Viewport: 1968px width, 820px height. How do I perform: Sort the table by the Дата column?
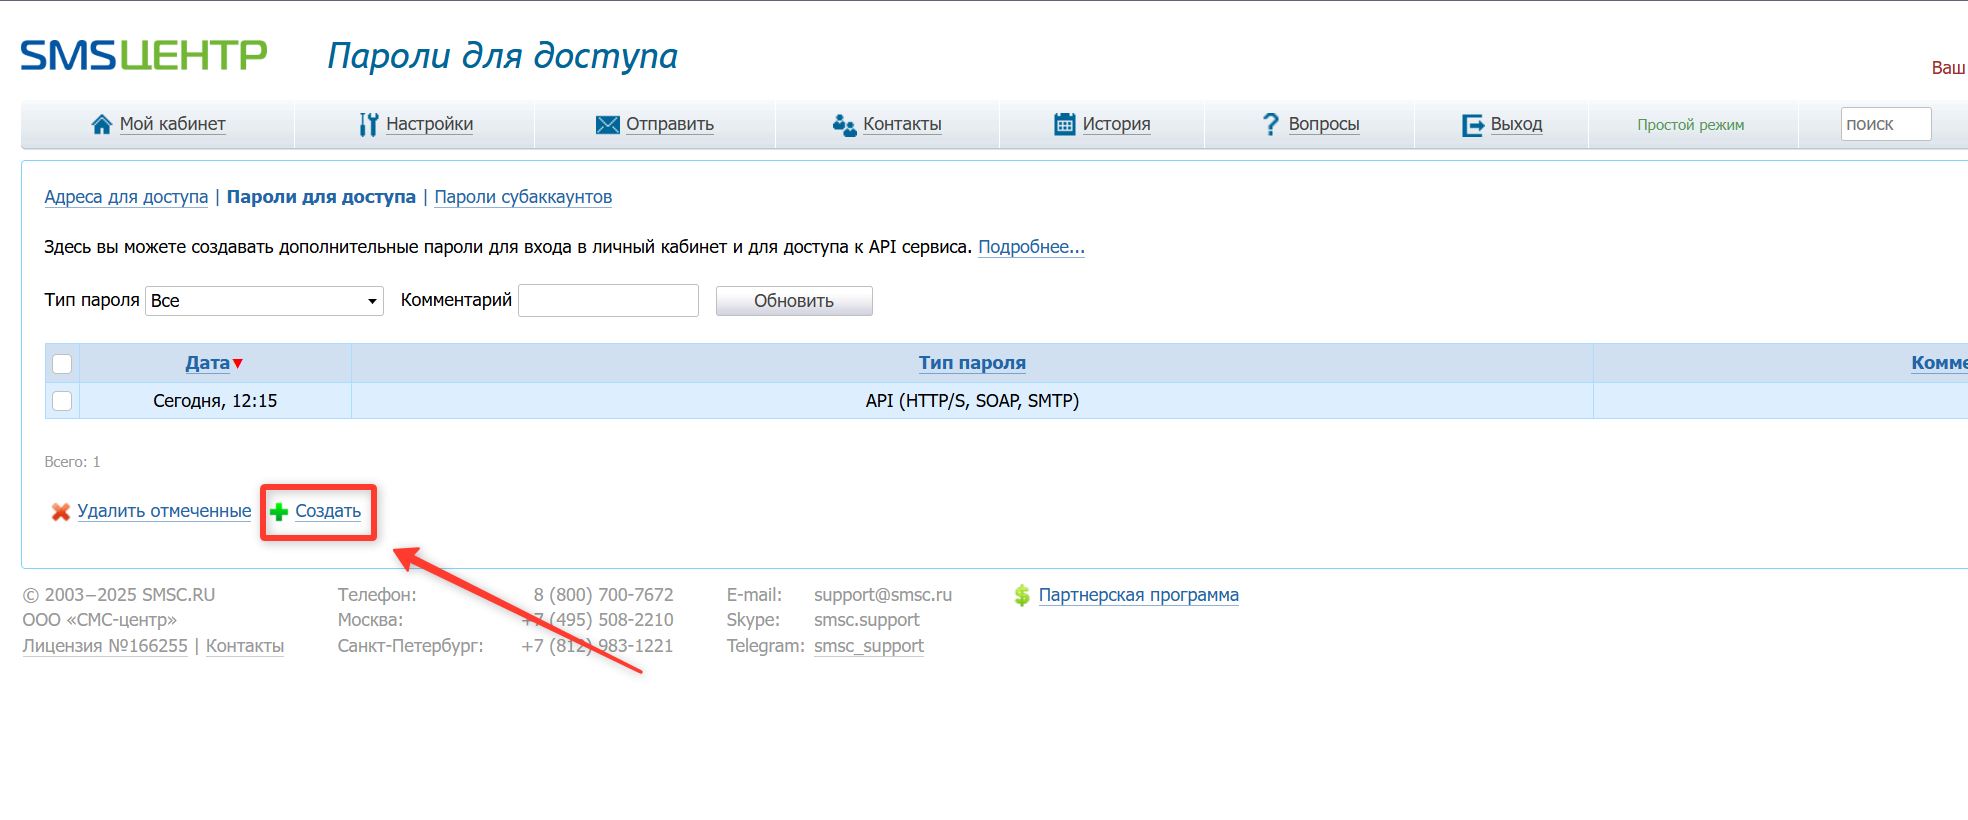coord(208,363)
